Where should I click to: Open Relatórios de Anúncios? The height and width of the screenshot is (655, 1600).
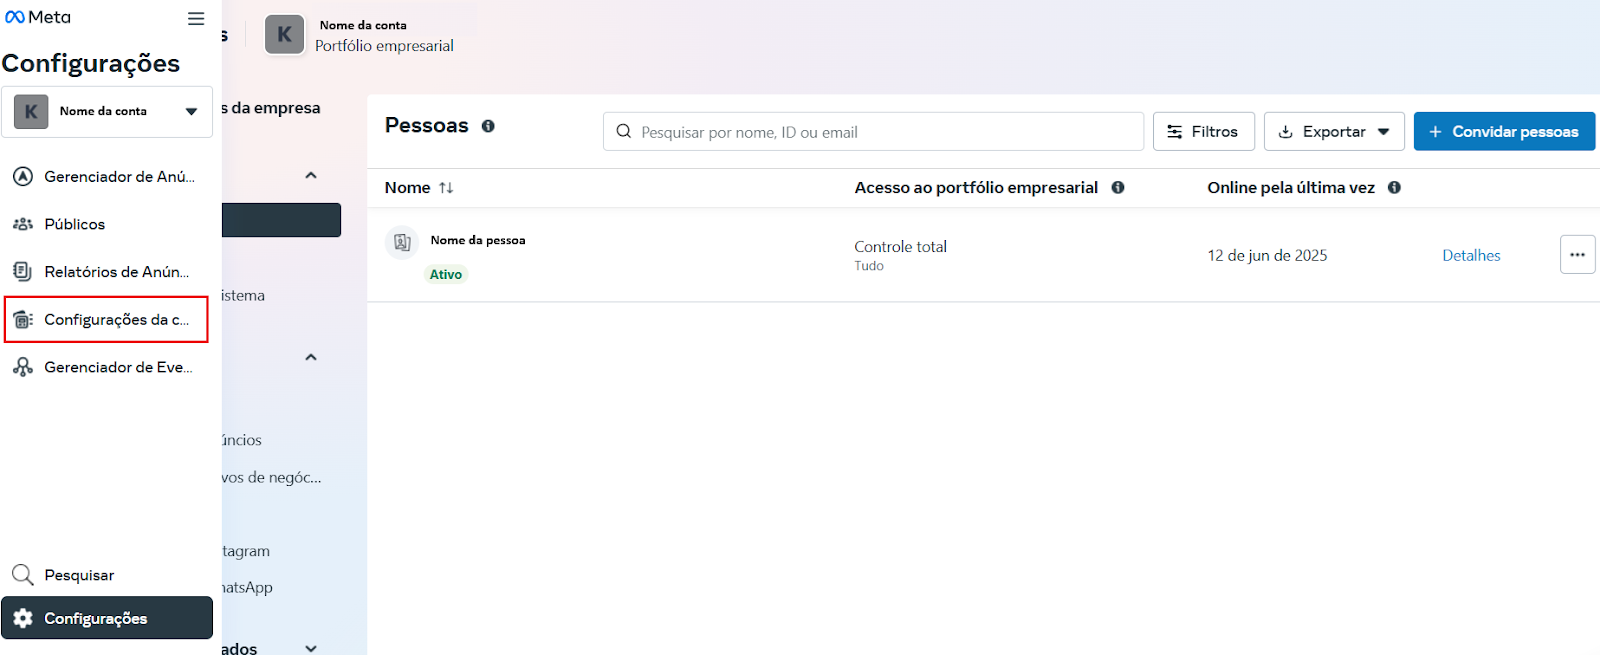tap(116, 272)
